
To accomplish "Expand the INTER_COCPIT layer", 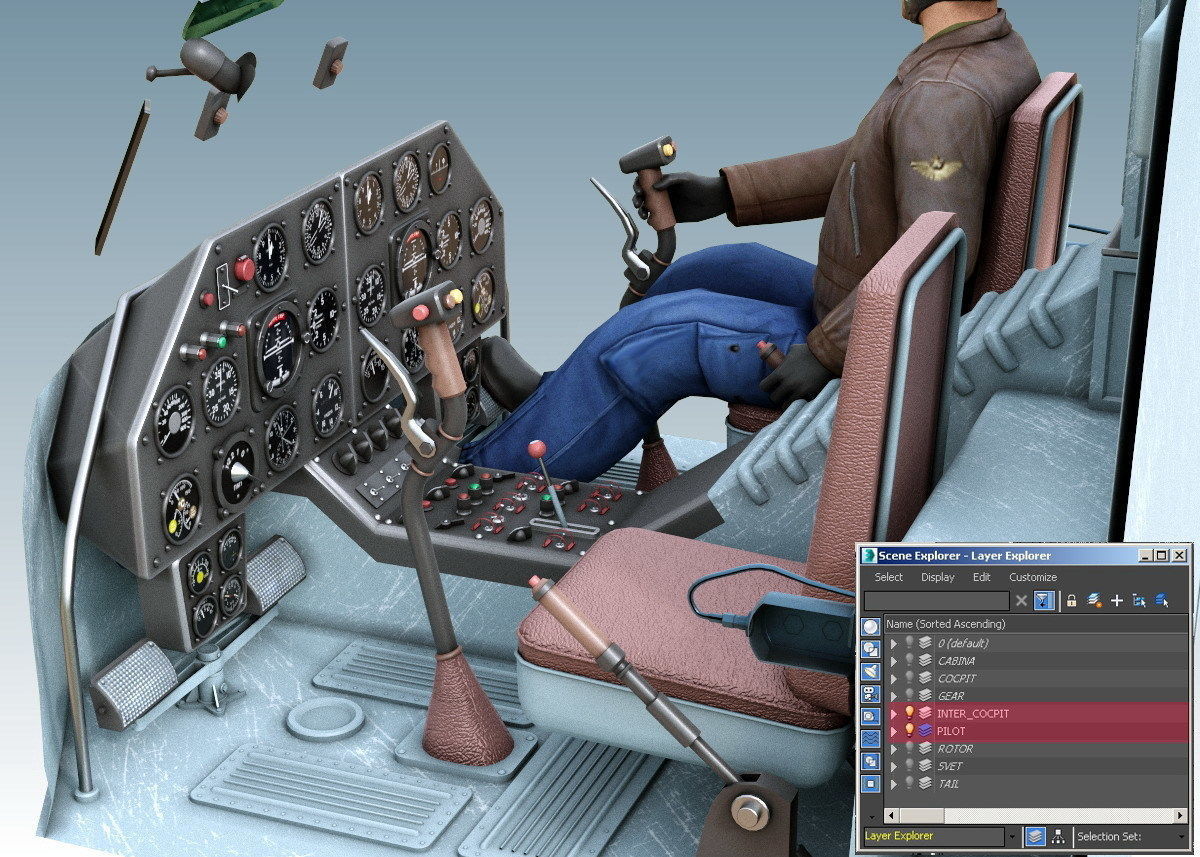I will 894,714.
